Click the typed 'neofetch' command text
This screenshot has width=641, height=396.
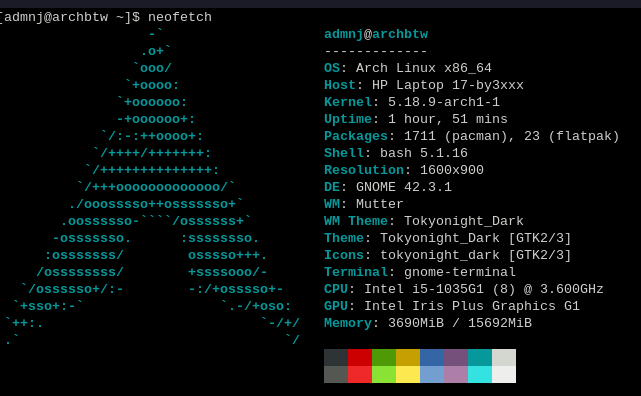pos(180,17)
